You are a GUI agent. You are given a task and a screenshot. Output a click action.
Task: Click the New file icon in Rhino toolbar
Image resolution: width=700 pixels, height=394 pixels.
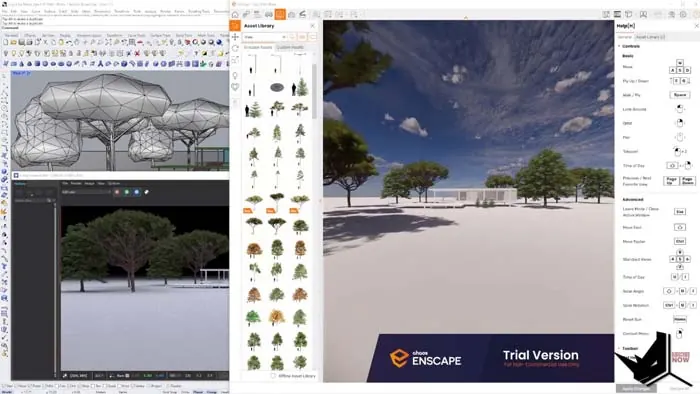pyautogui.click(x=5, y=42)
